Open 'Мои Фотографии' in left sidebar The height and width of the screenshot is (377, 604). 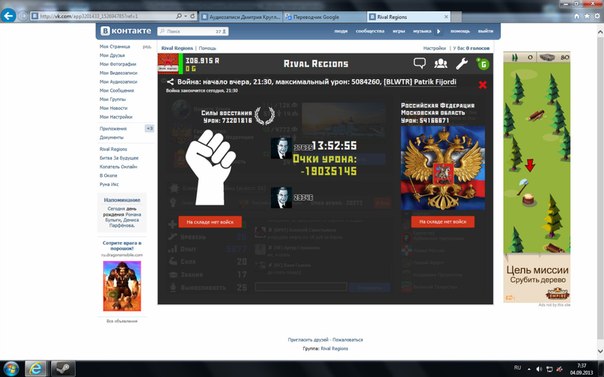[x=117, y=64]
